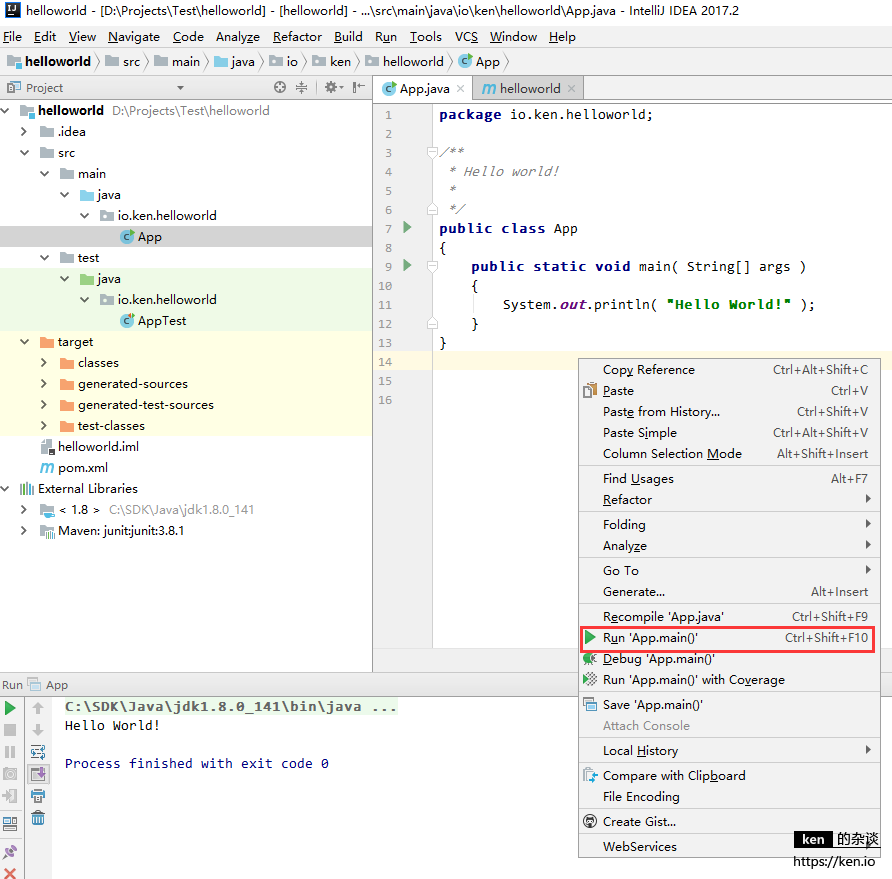Screen dimensions: 892x879
Task: Click the Pause output icon
Action: 10,752
